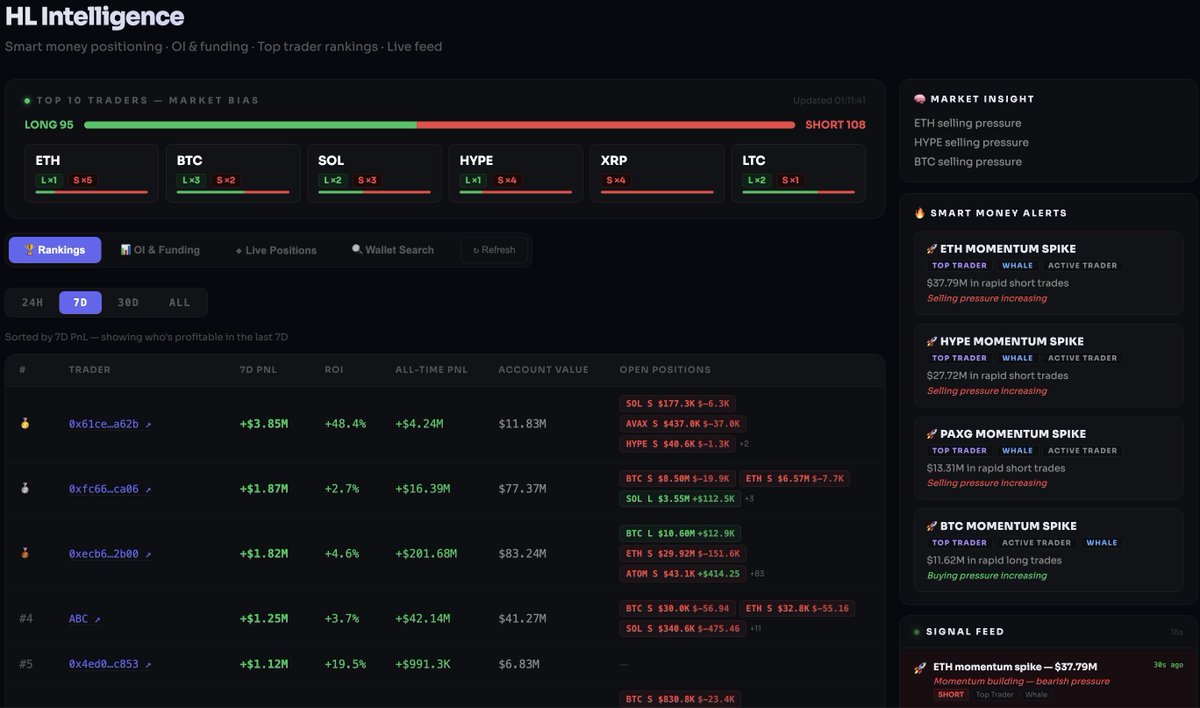Screen dimensions: 1200x708
Task: Open the Rankings tab
Action: point(55,250)
